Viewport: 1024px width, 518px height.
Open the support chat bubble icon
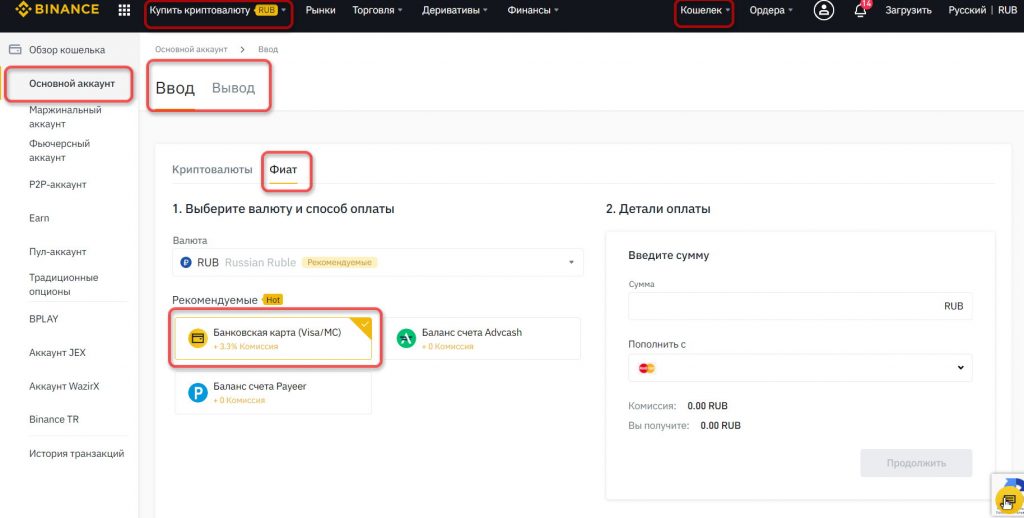pyautogui.click(x=1008, y=502)
